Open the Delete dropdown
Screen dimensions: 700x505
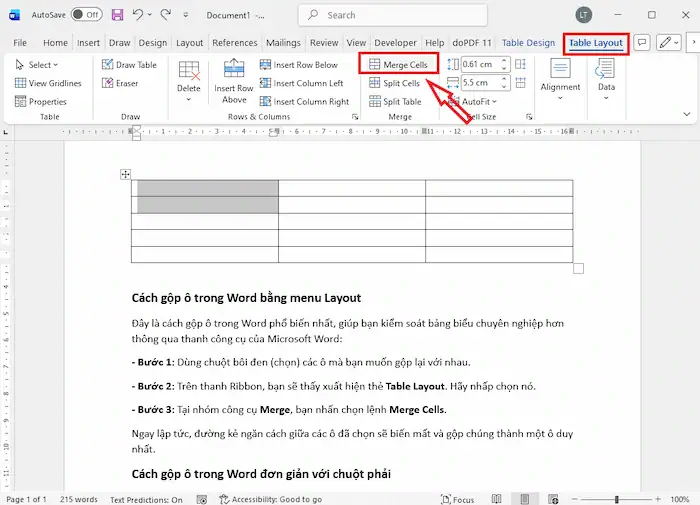pos(188,81)
